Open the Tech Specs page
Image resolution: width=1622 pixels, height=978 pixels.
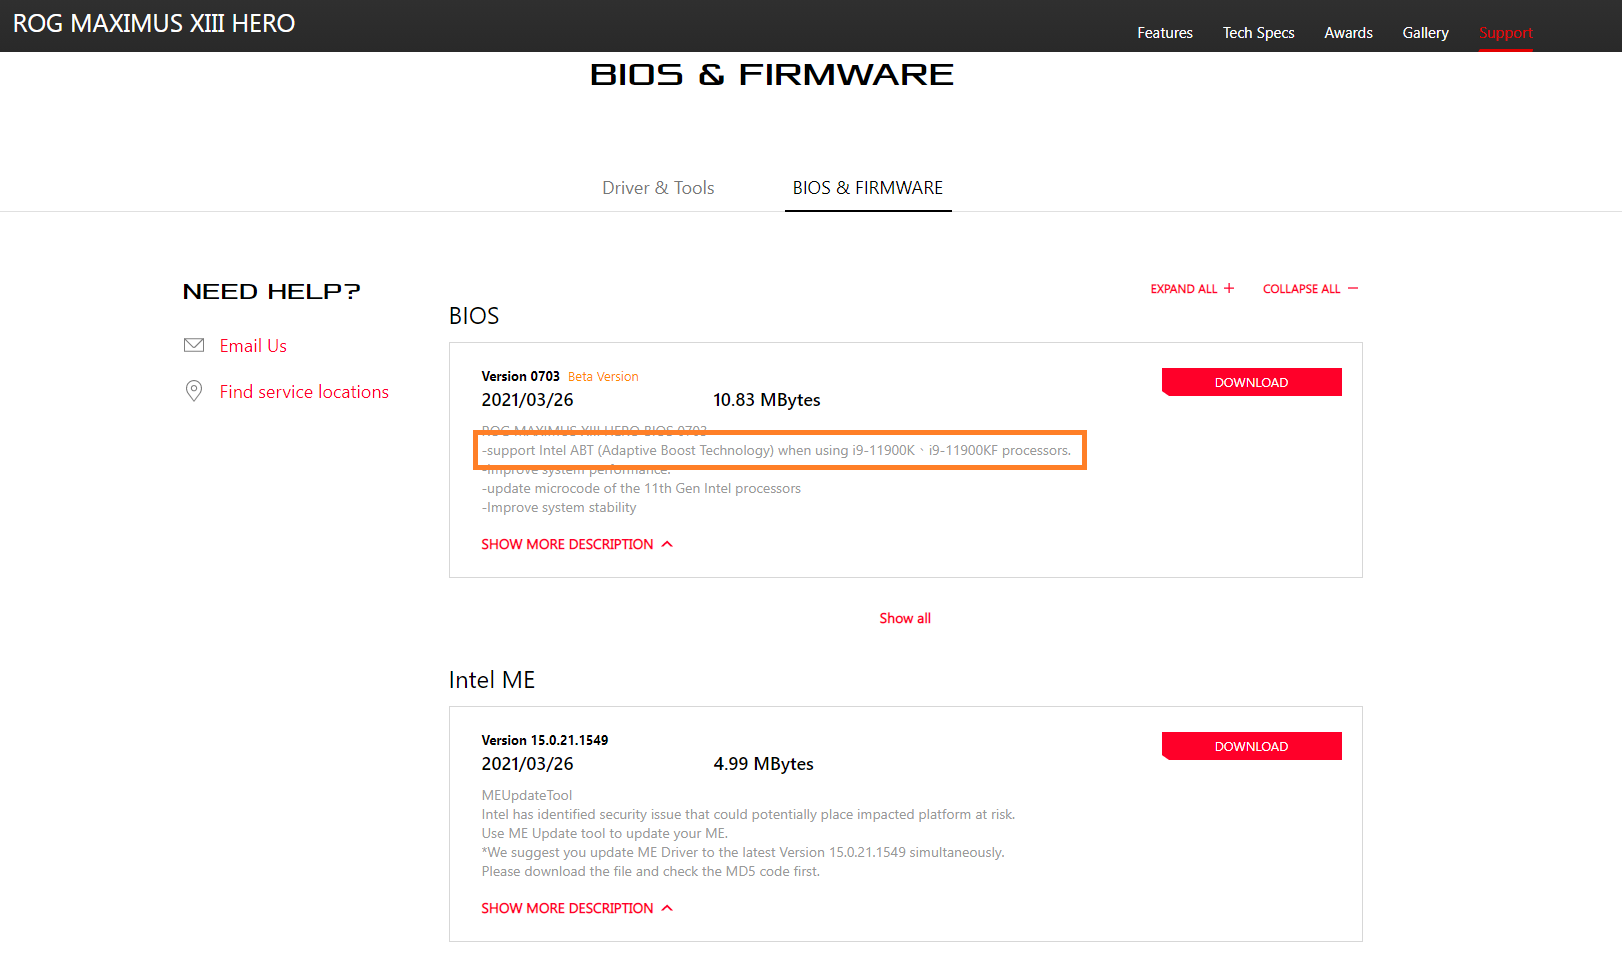pyautogui.click(x=1258, y=33)
